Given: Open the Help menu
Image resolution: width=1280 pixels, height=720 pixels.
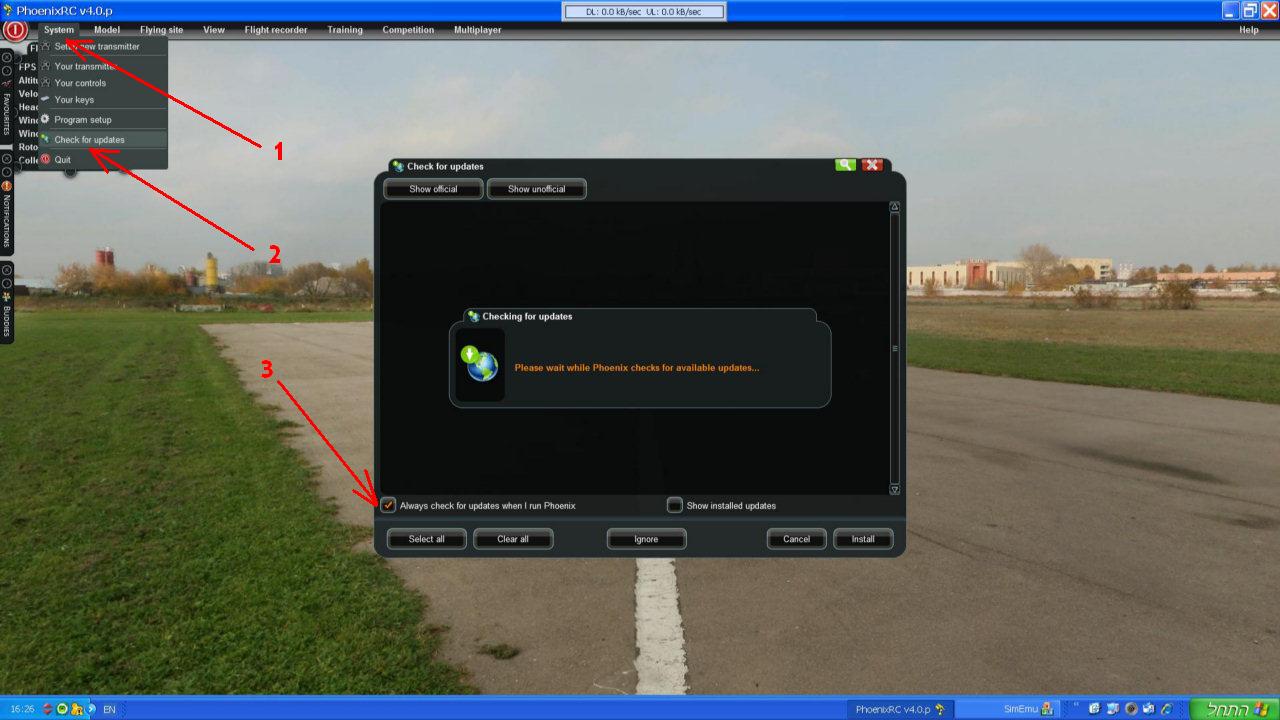Looking at the screenshot, I should coord(1249,30).
